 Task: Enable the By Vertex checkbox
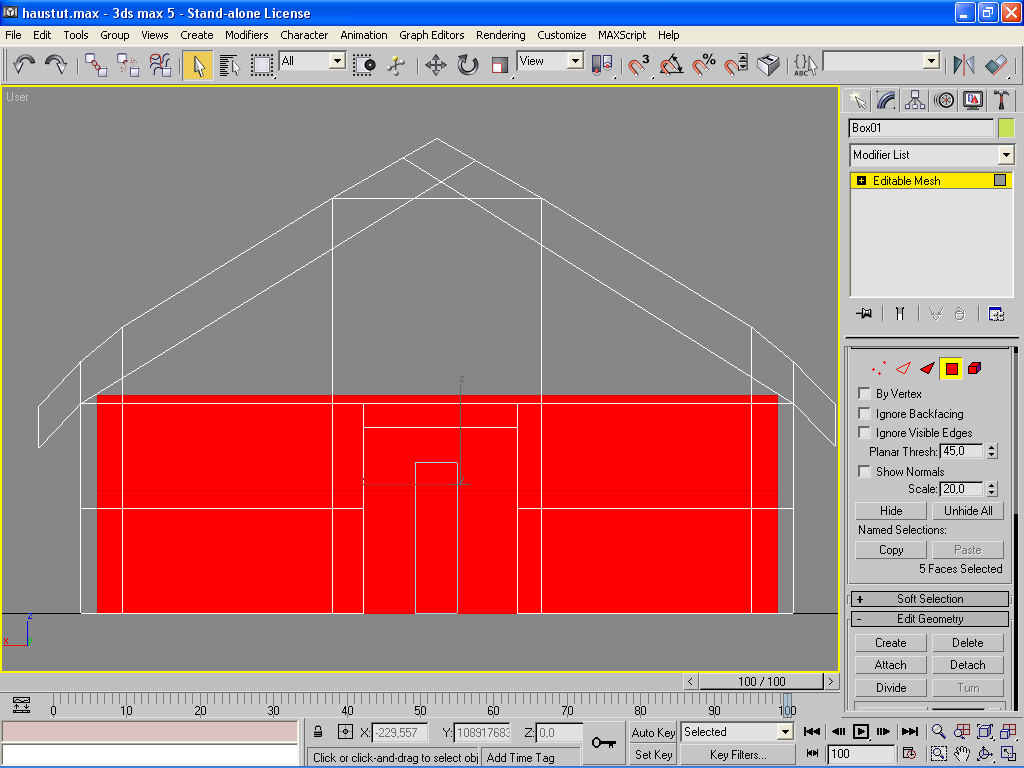click(865, 394)
